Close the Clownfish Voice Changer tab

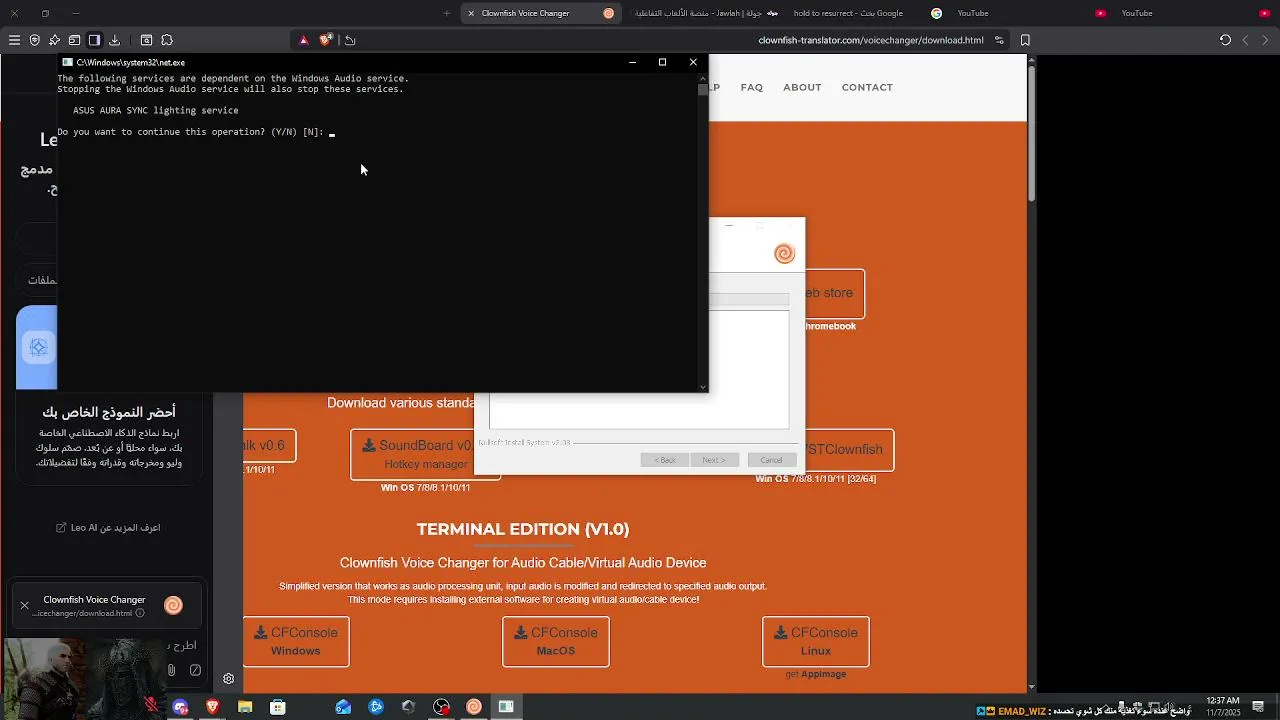click(471, 13)
